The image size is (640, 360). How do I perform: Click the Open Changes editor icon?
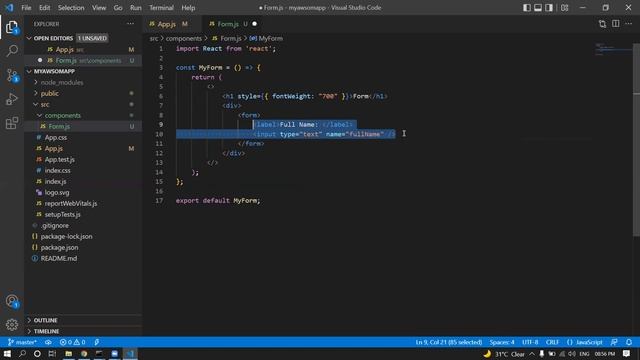(x=602, y=24)
